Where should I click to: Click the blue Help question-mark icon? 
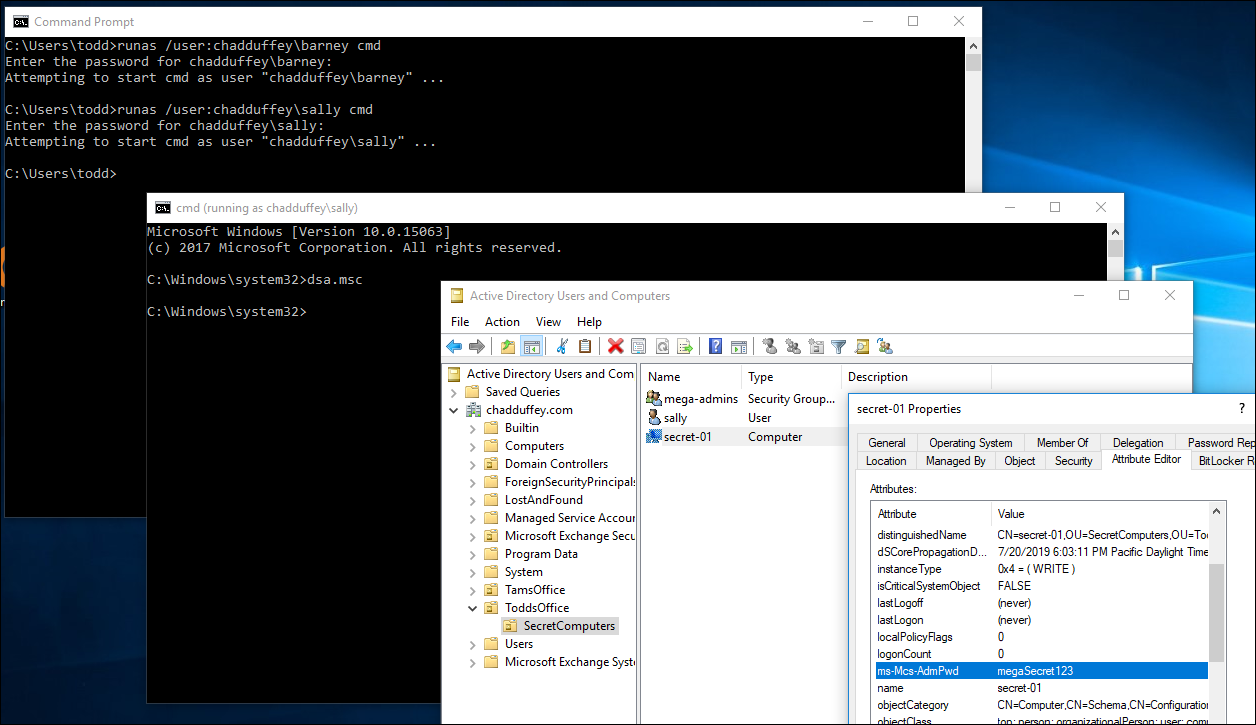click(715, 346)
